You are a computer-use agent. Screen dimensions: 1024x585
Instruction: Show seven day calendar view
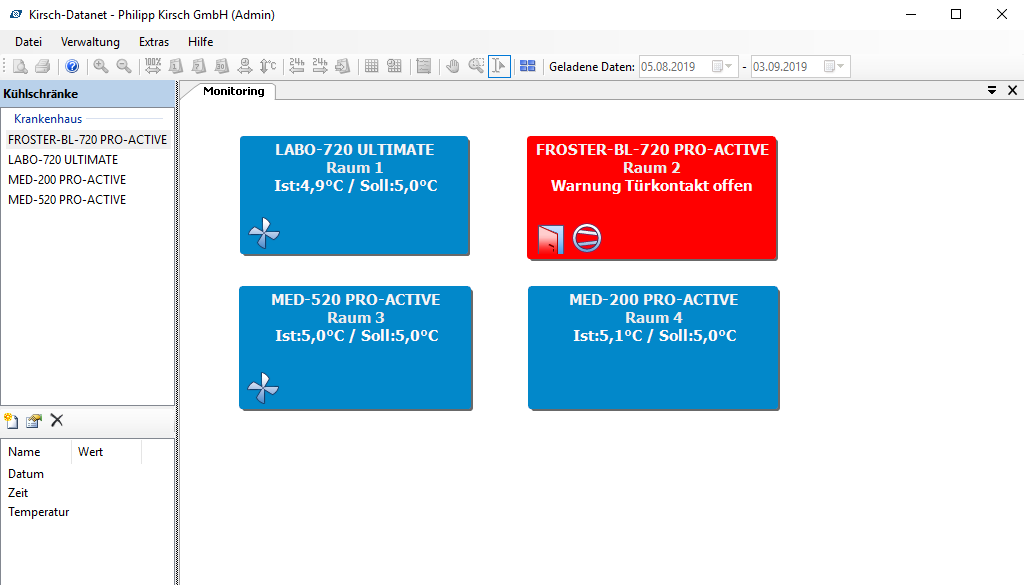(x=199, y=66)
